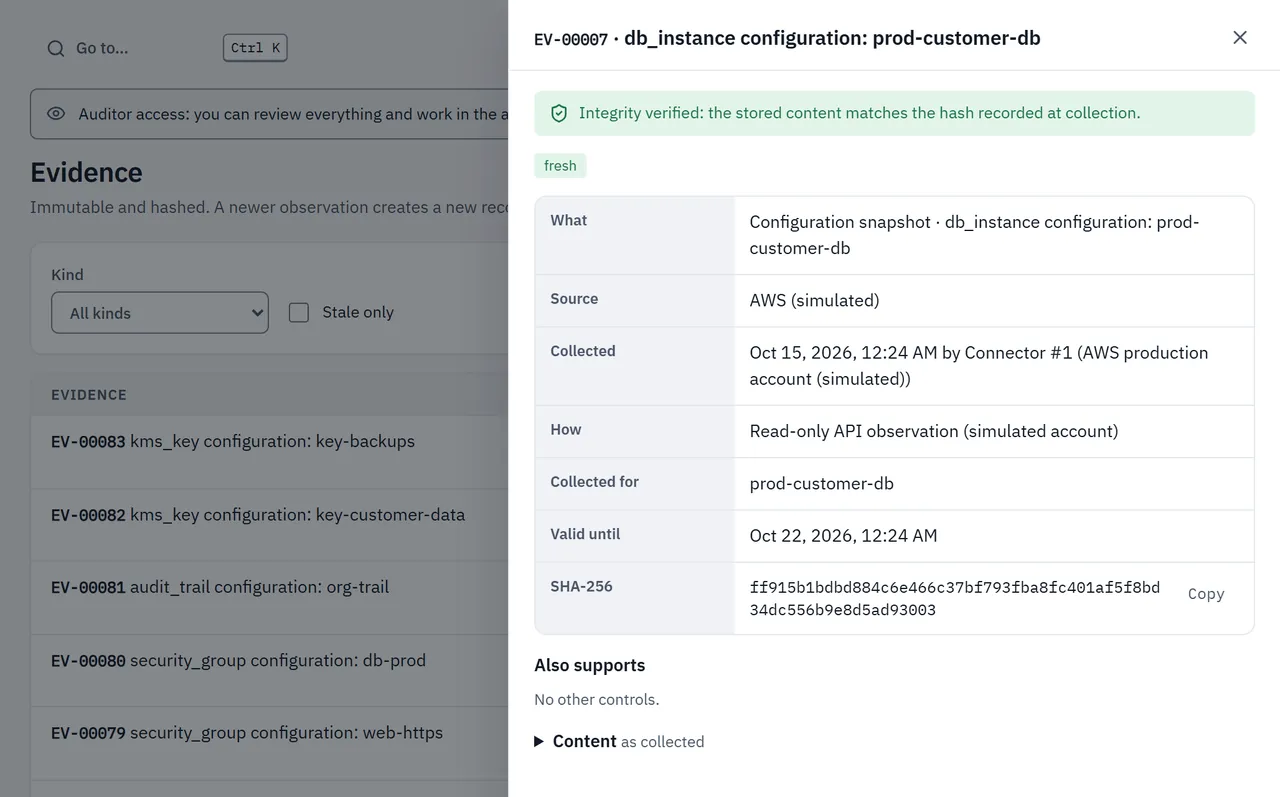Expand the Content as collected section
This screenshot has width=1280, height=797.
[x=619, y=741]
